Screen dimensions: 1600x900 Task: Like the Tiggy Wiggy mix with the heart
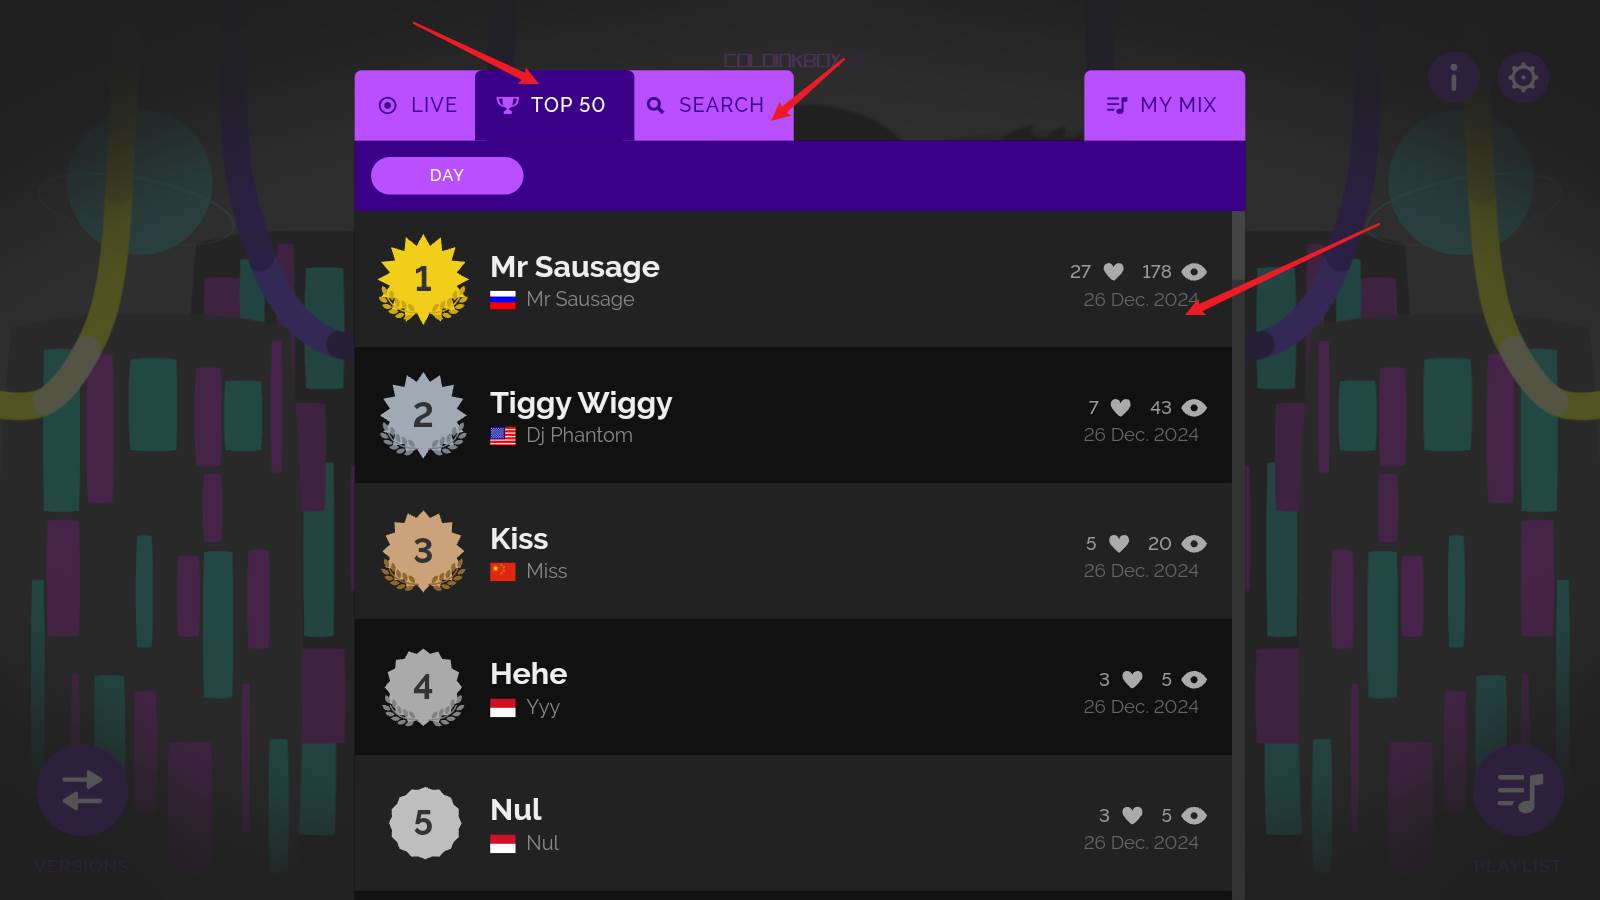(x=1121, y=408)
